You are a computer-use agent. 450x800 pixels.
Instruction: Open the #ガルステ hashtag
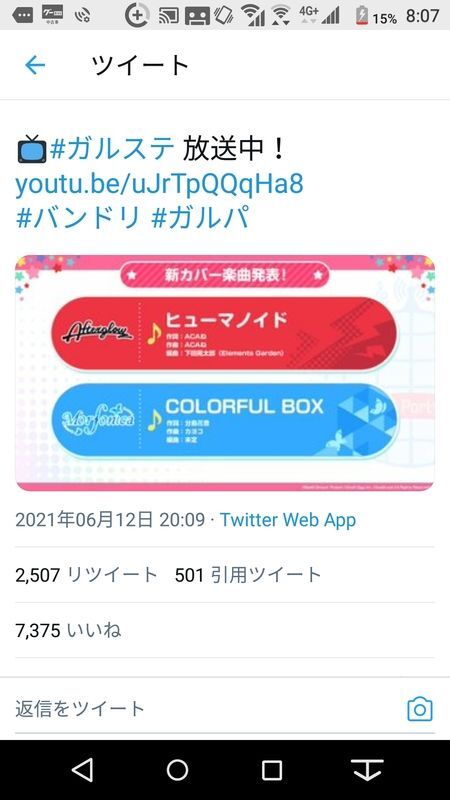click(112, 149)
